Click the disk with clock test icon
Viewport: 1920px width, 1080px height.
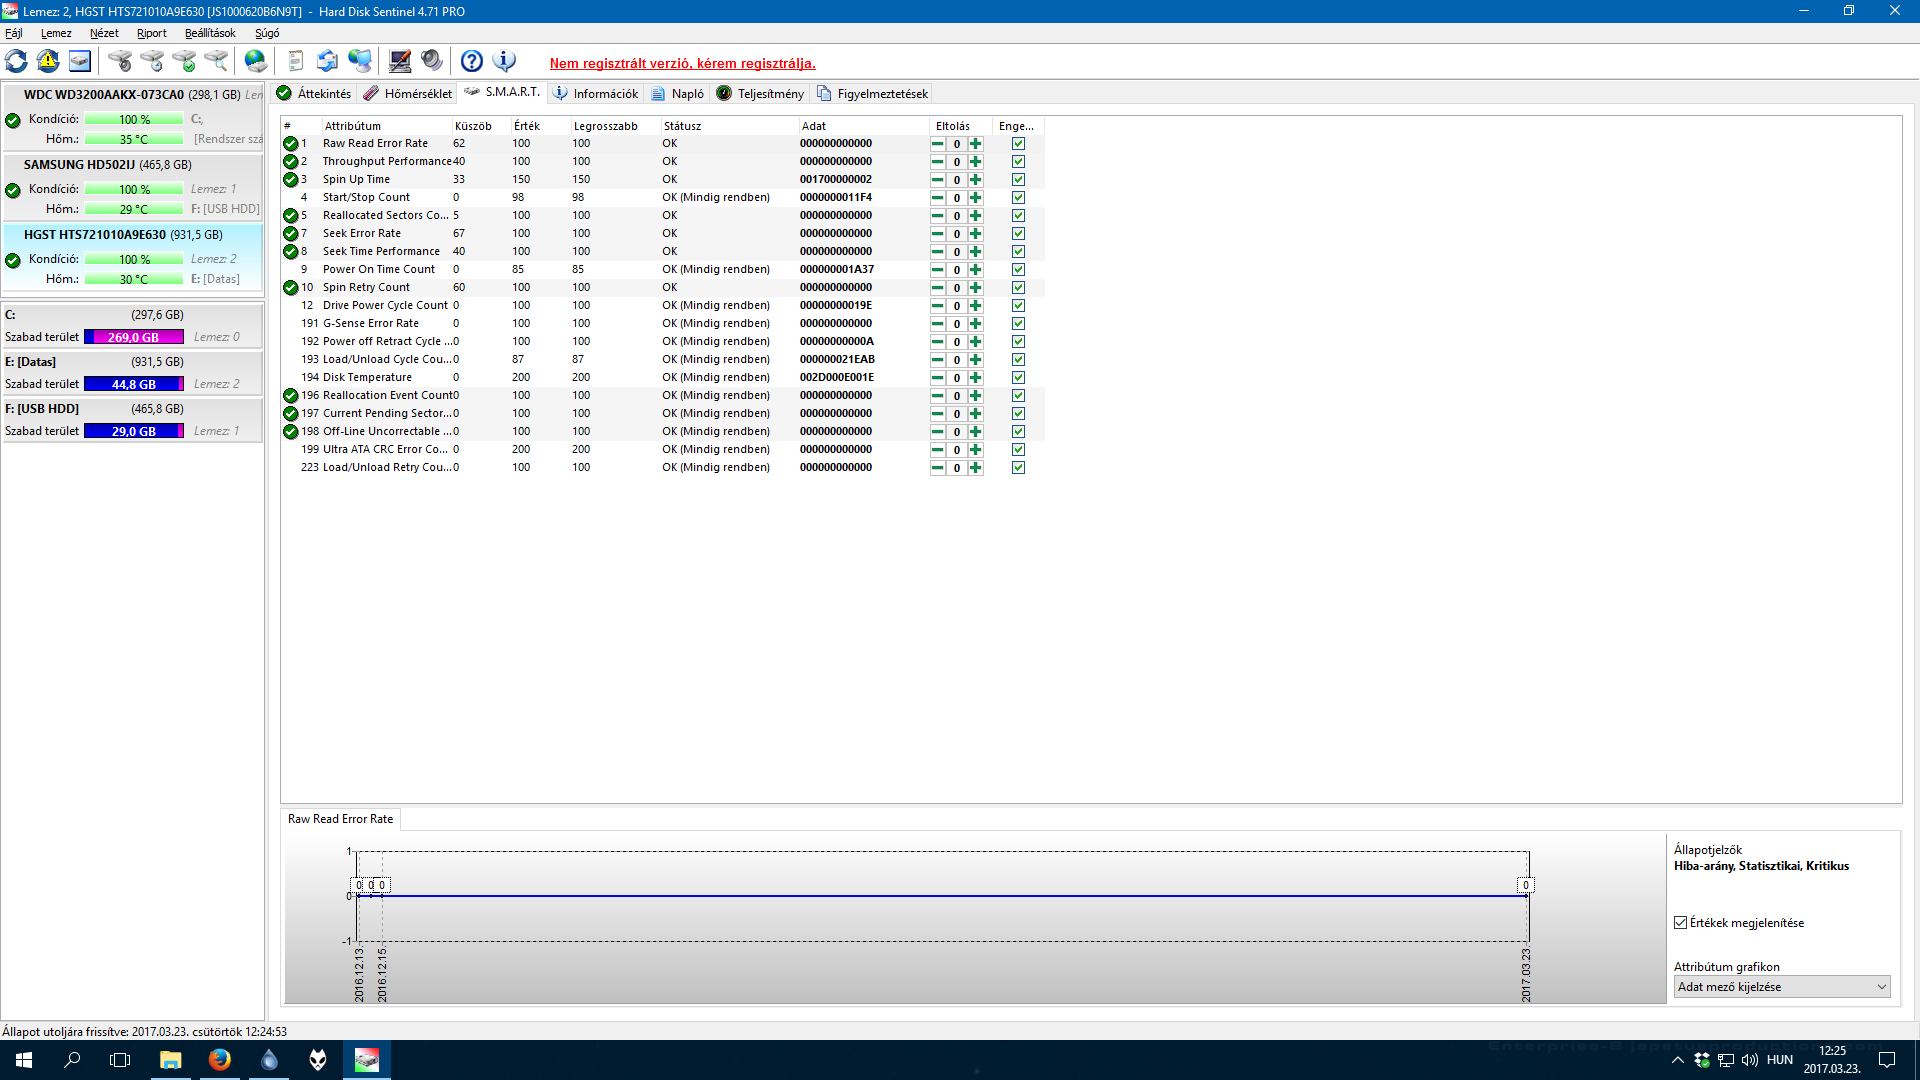pyautogui.click(x=152, y=62)
